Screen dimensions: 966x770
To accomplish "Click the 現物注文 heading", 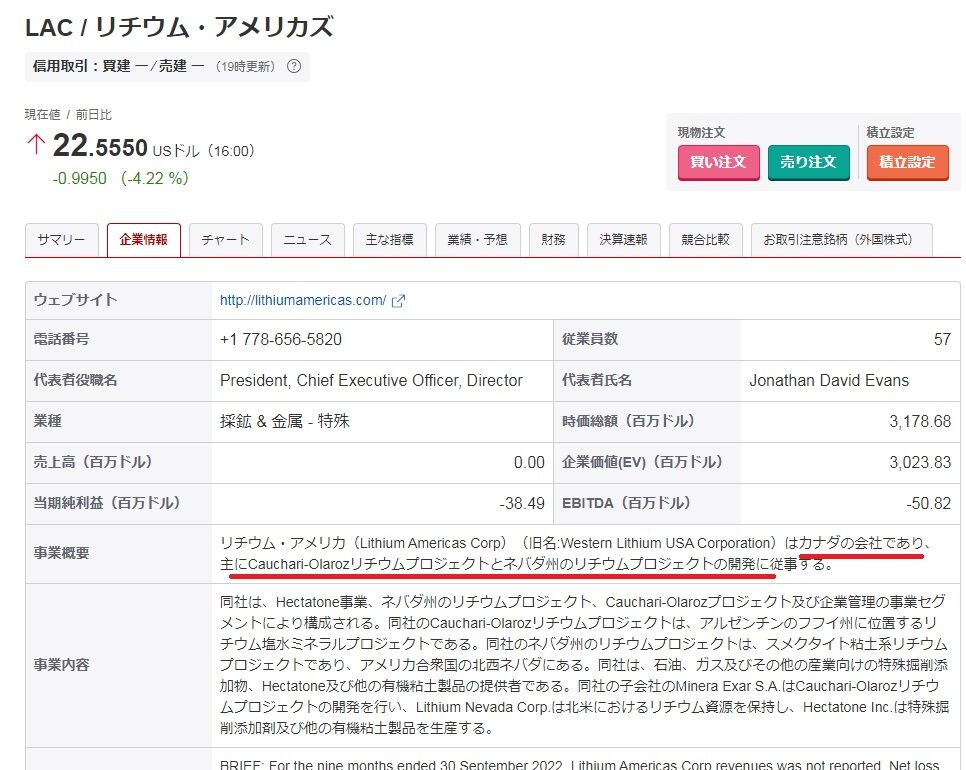I will coord(701,132).
